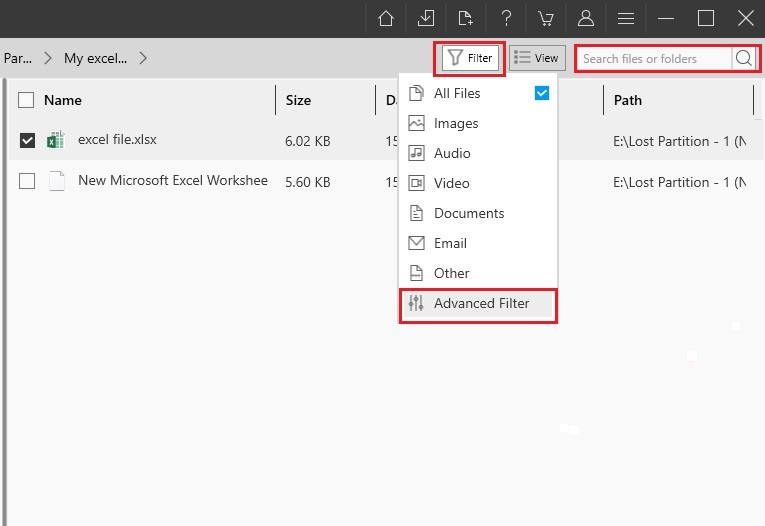This screenshot has width=765, height=526.
Task: Expand the chevron after Par... breadcrumb
Action: (x=48, y=58)
